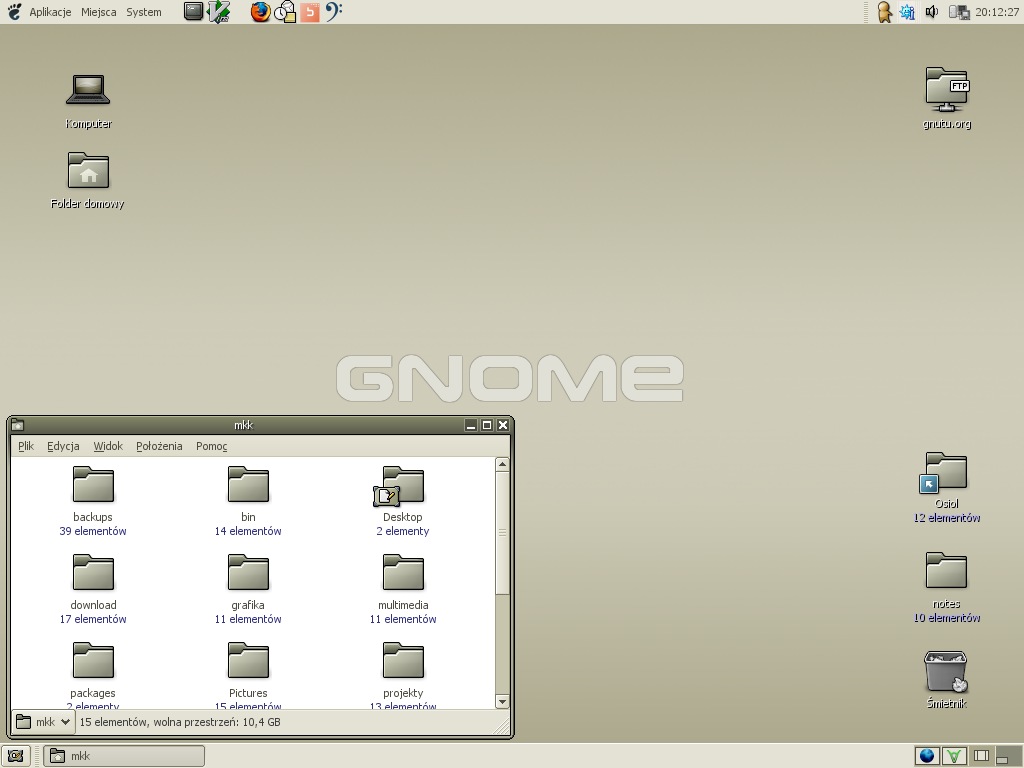The width and height of the screenshot is (1024, 768).
Task: Open the Pomoc menu in mkk window
Action: pyautogui.click(x=212, y=446)
